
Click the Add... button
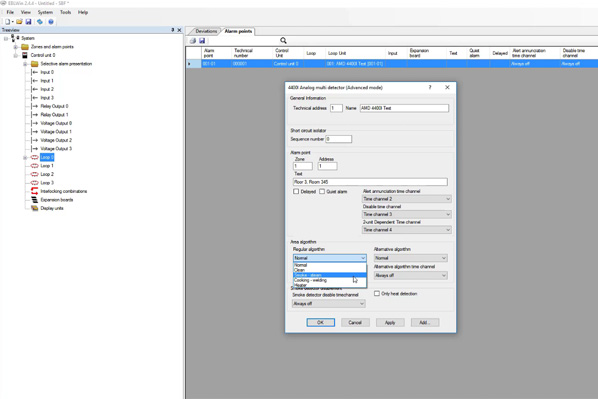425,322
